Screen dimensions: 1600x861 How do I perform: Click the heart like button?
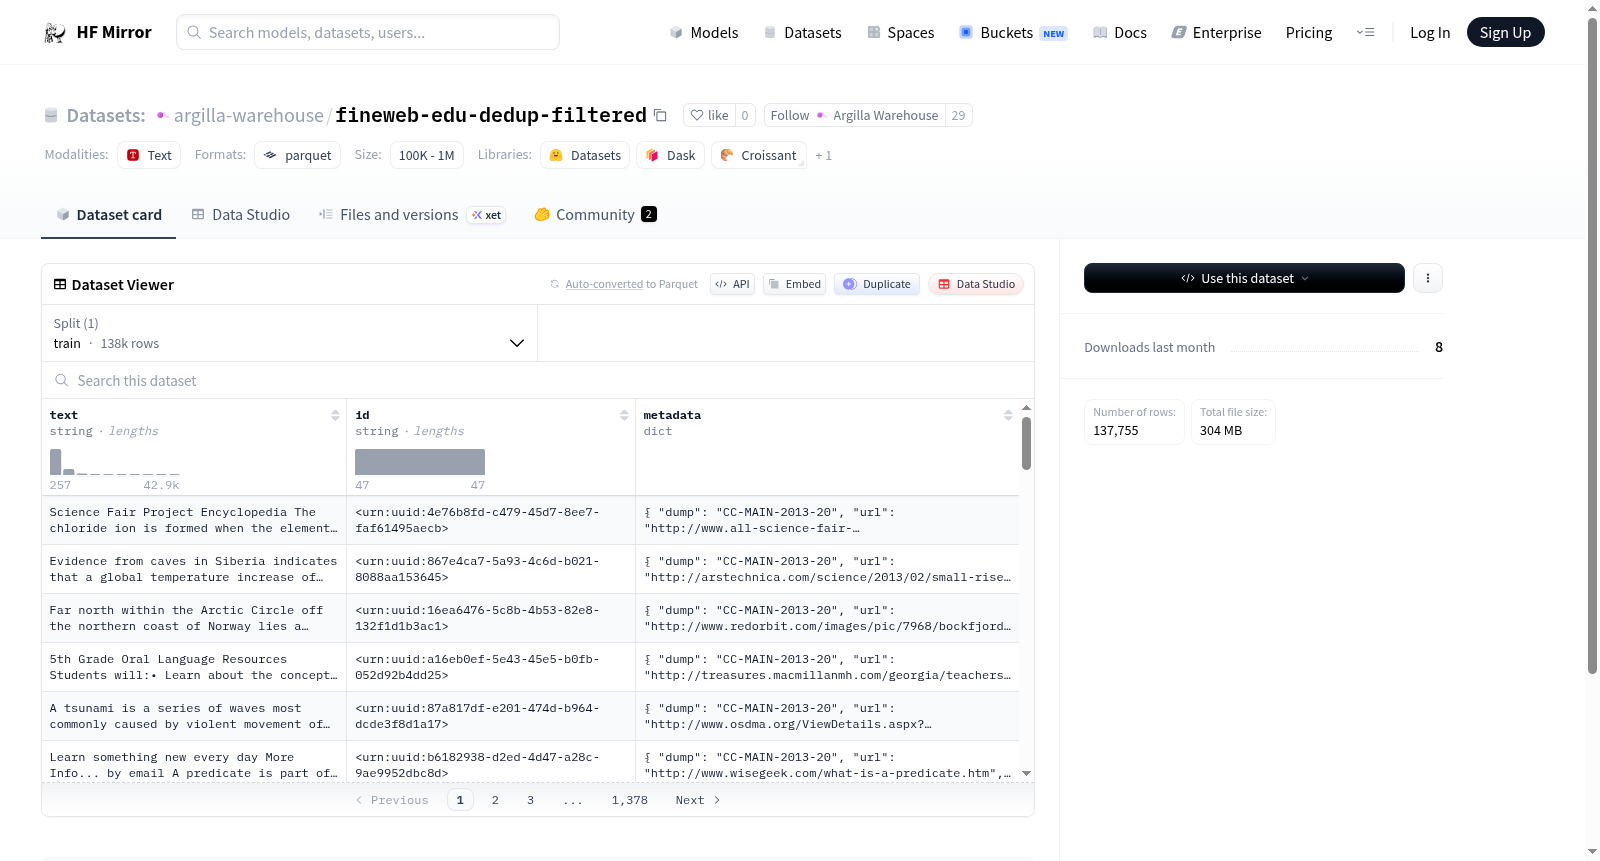click(x=709, y=115)
